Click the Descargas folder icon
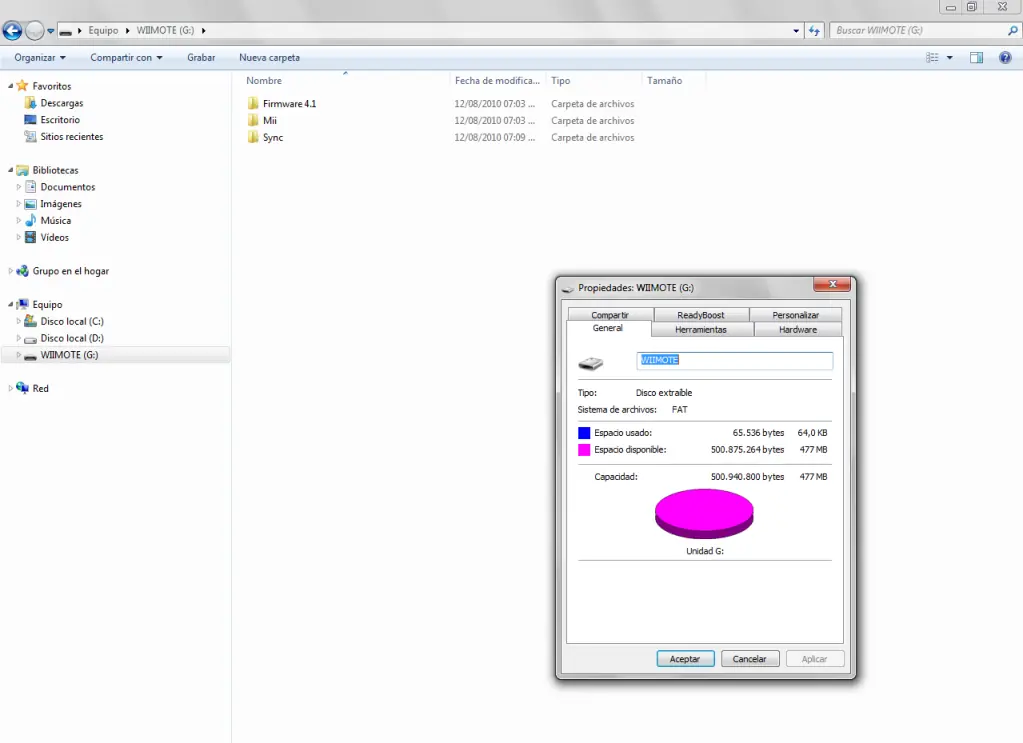 (x=30, y=102)
